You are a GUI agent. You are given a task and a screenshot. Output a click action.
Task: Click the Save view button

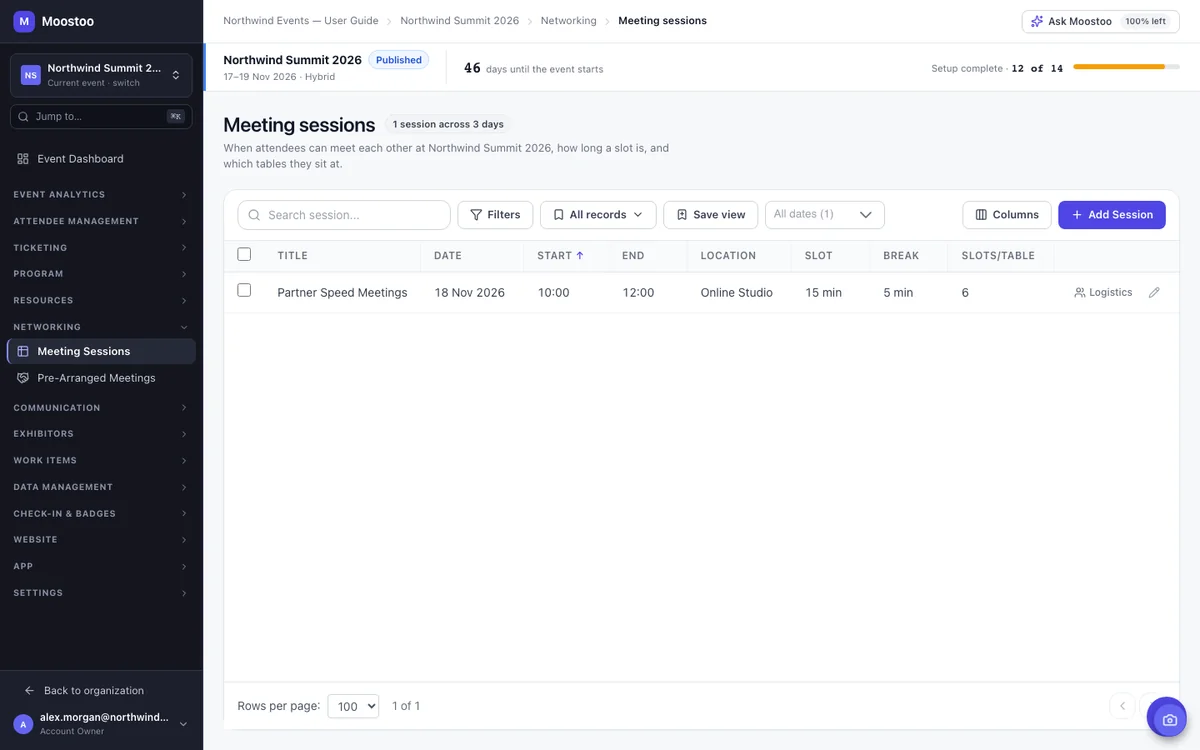[x=711, y=215]
